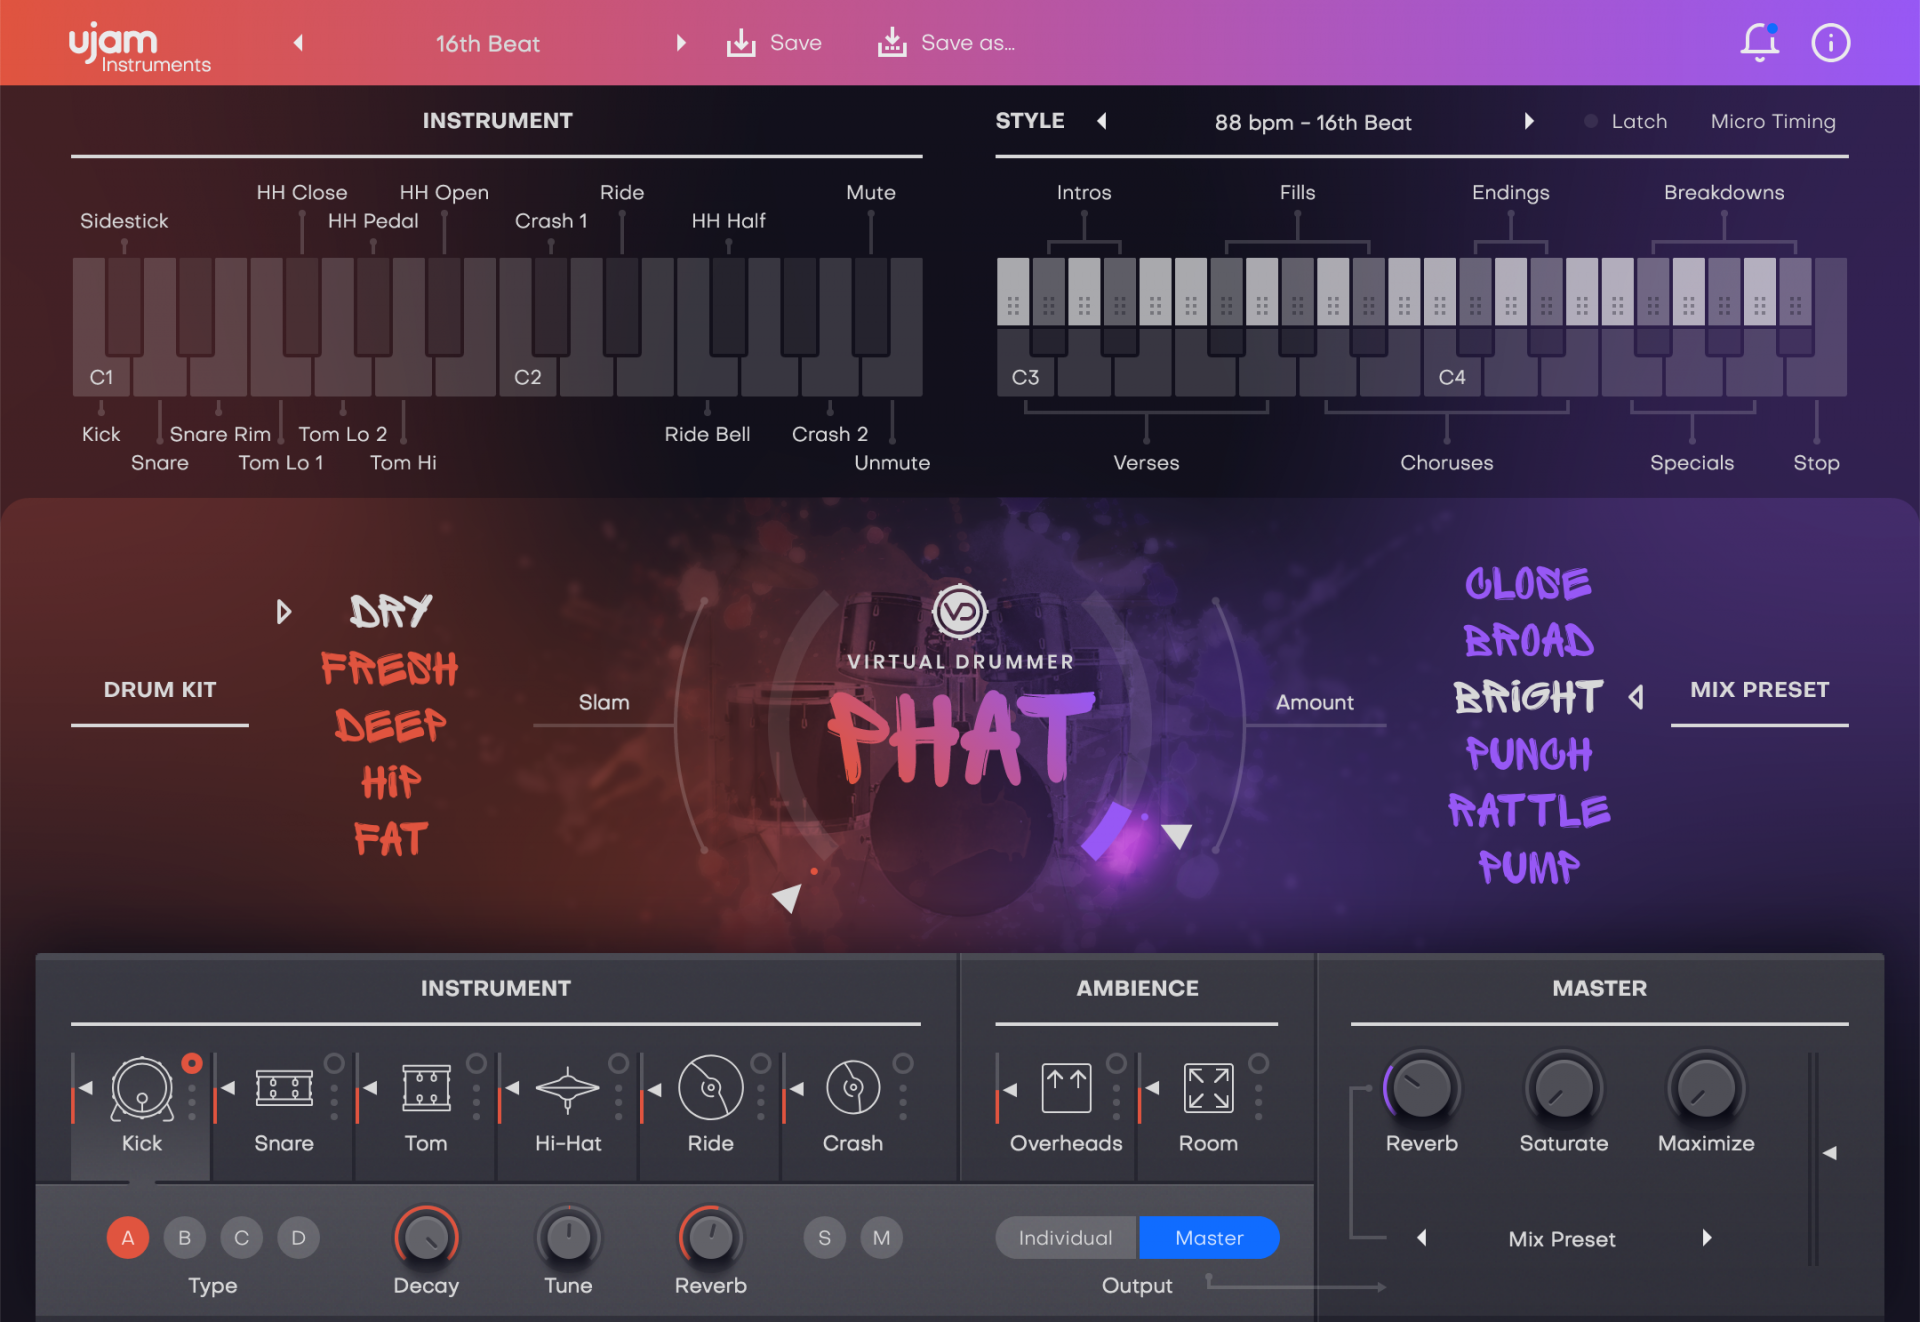Screen dimensions: 1920x1322
Task: Choose the PUNCH mix preset
Action: click(x=1528, y=753)
